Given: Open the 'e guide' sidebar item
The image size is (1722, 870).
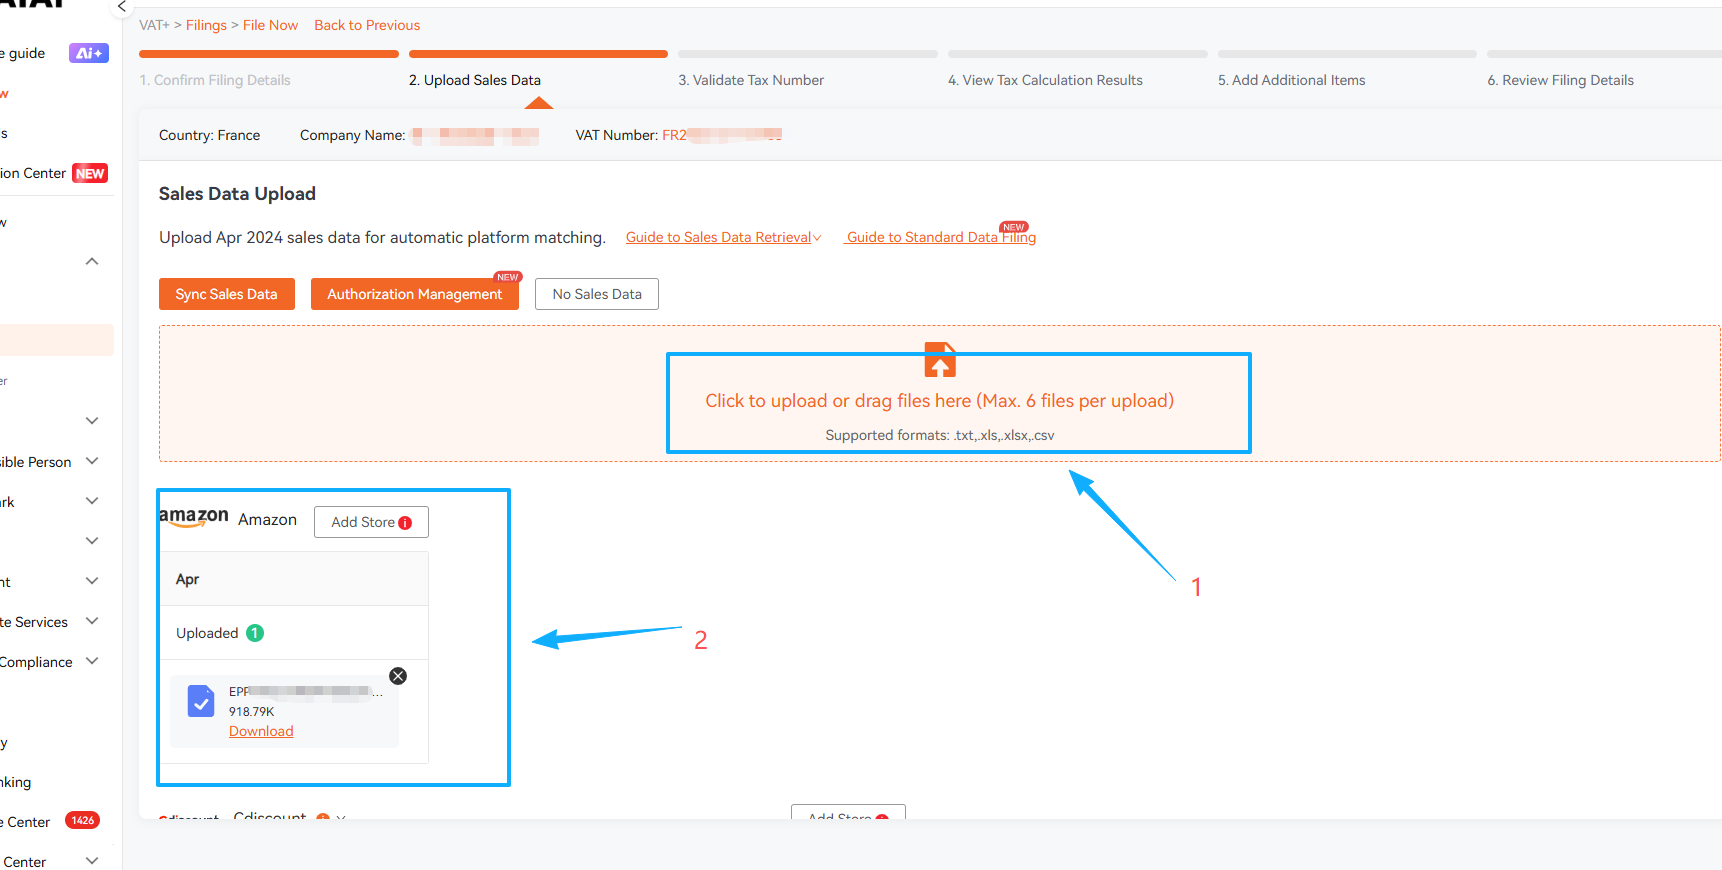Looking at the screenshot, I should pyautogui.click(x=24, y=53).
